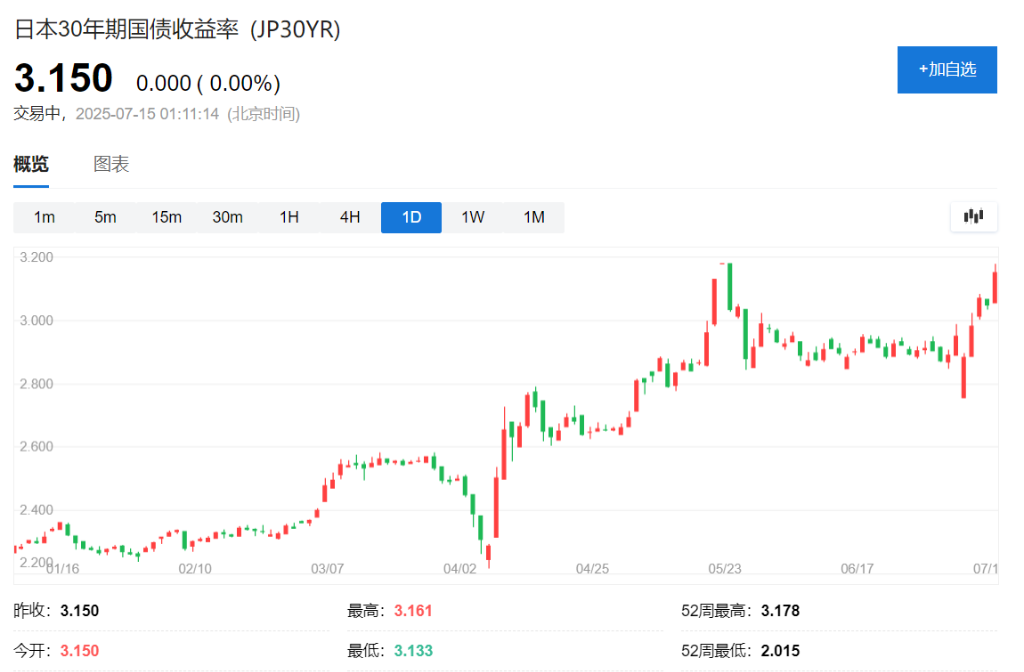This screenshot has height=672, width=1024.
Task: Switch to the 概览 tab
Action: tap(32, 164)
